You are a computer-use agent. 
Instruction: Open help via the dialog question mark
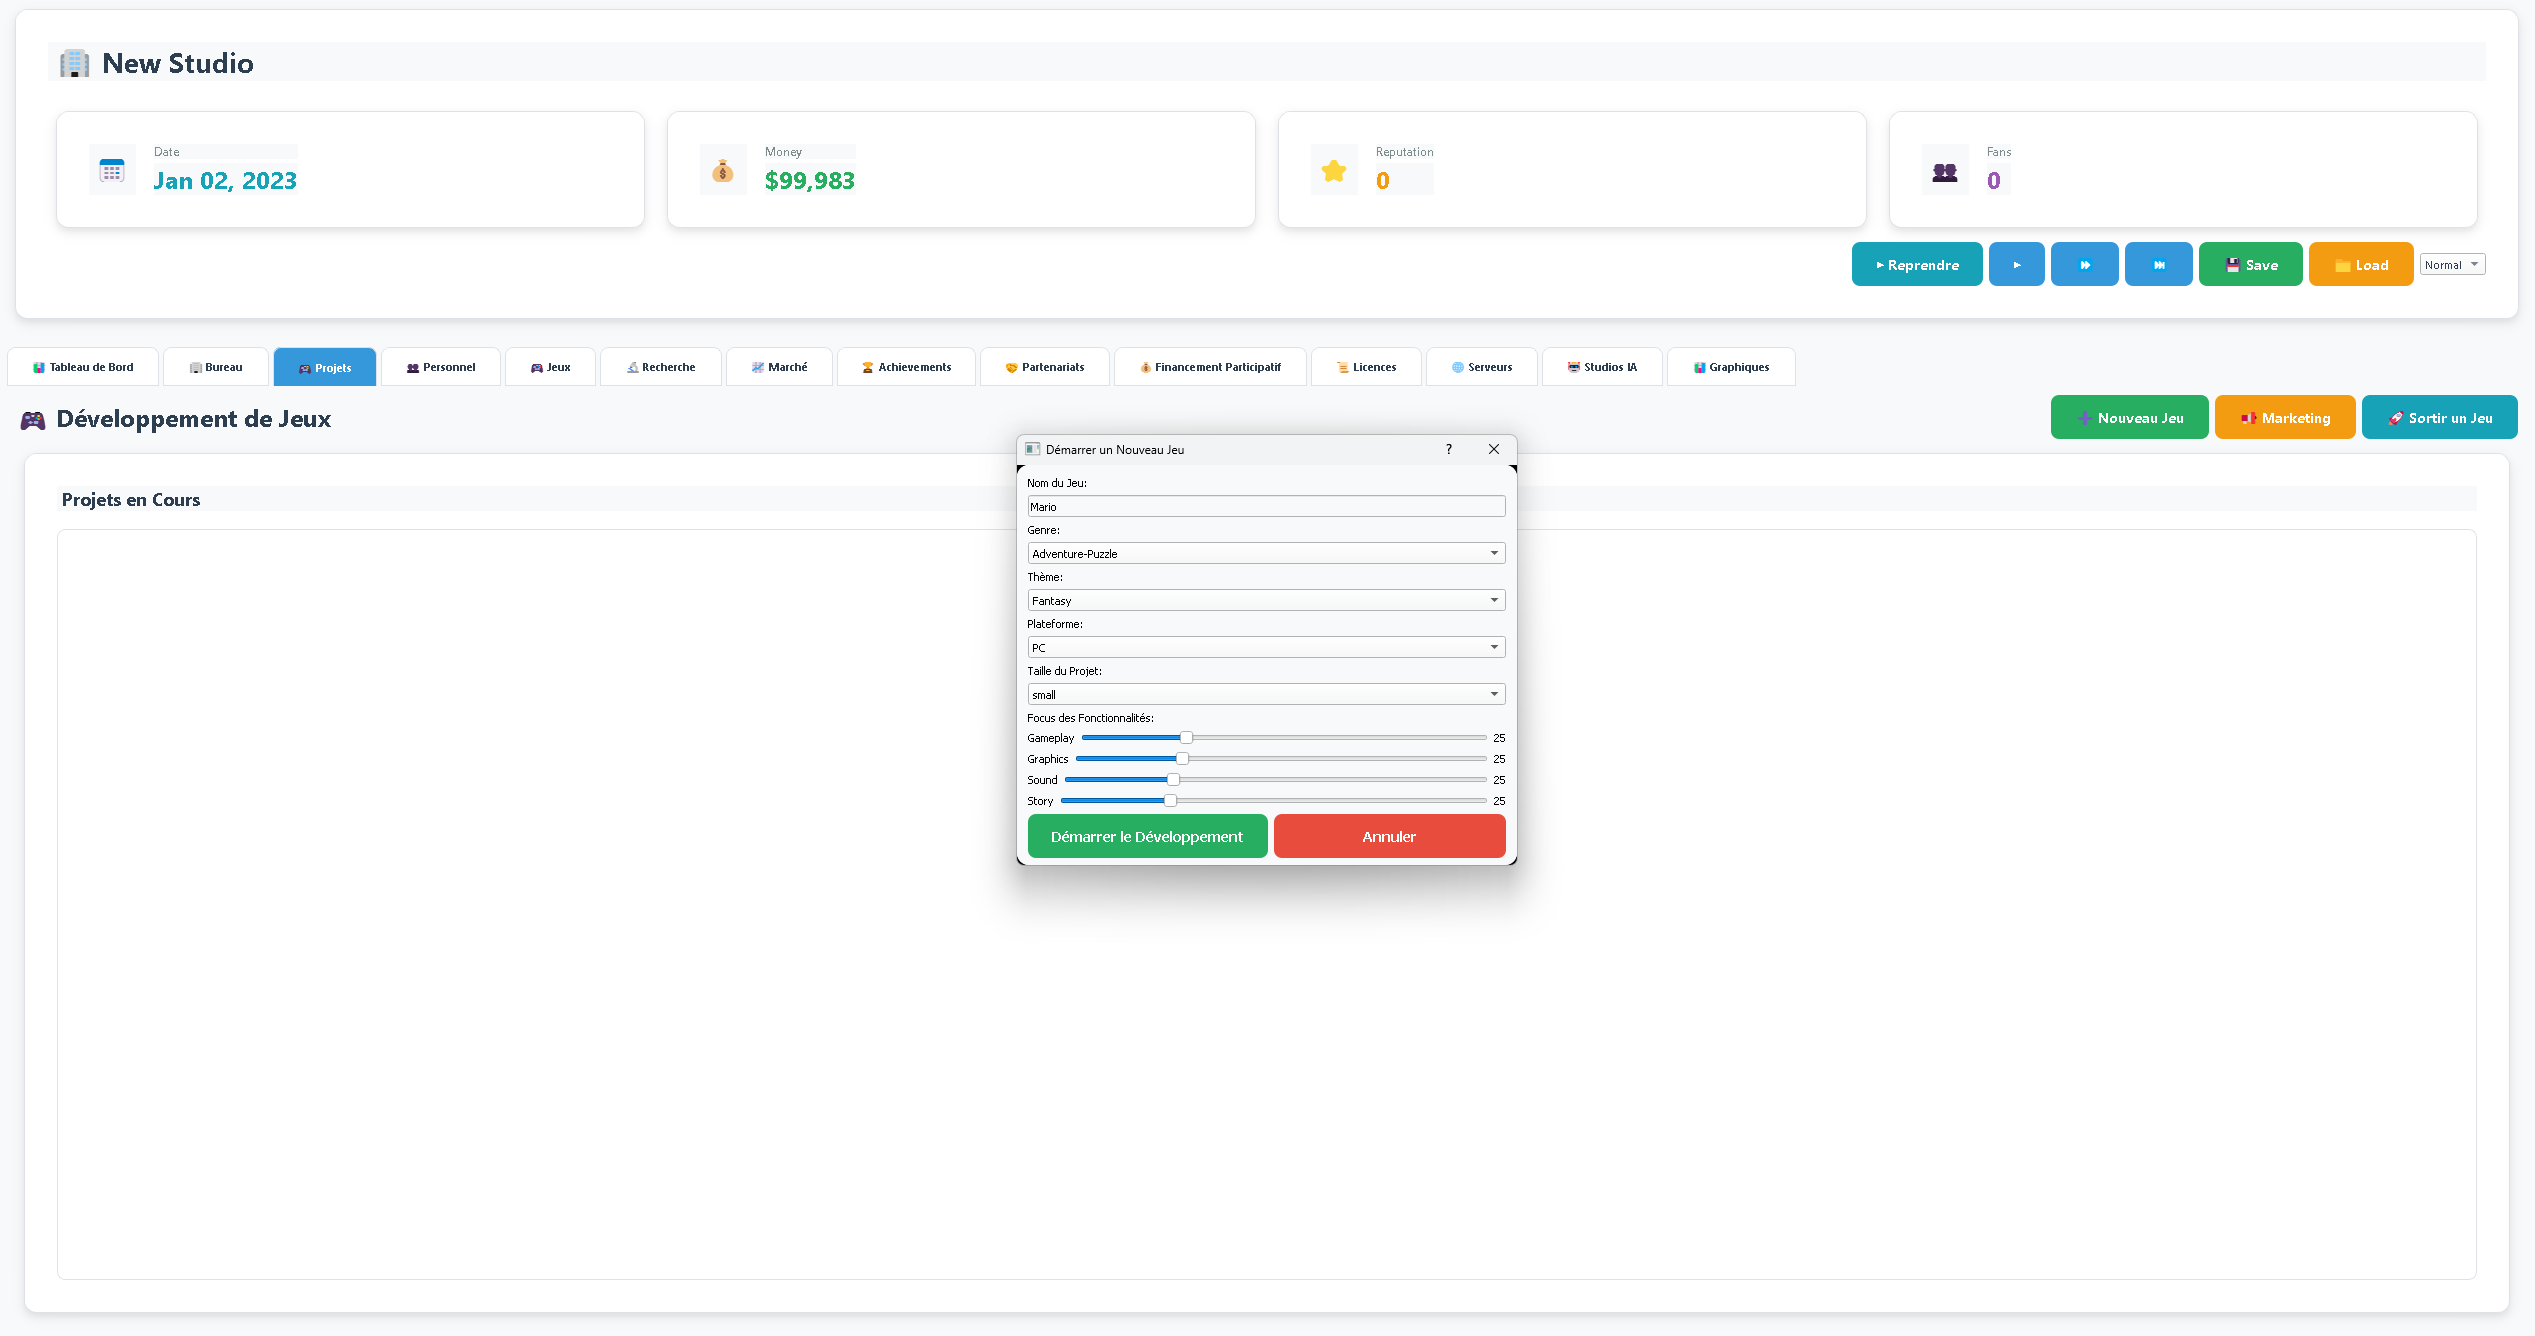1448,449
